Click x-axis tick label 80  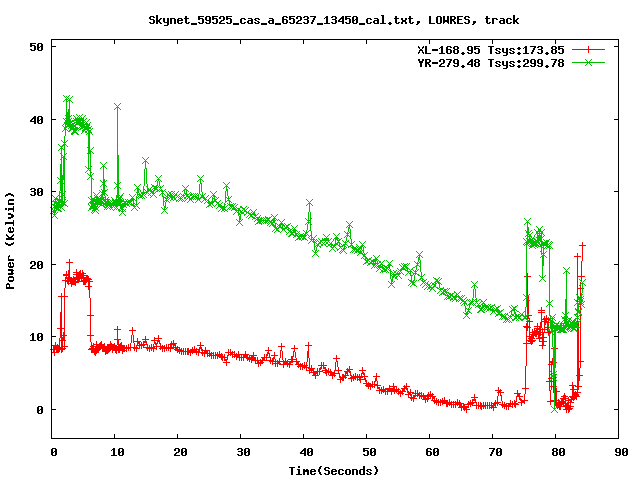point(558,452)
